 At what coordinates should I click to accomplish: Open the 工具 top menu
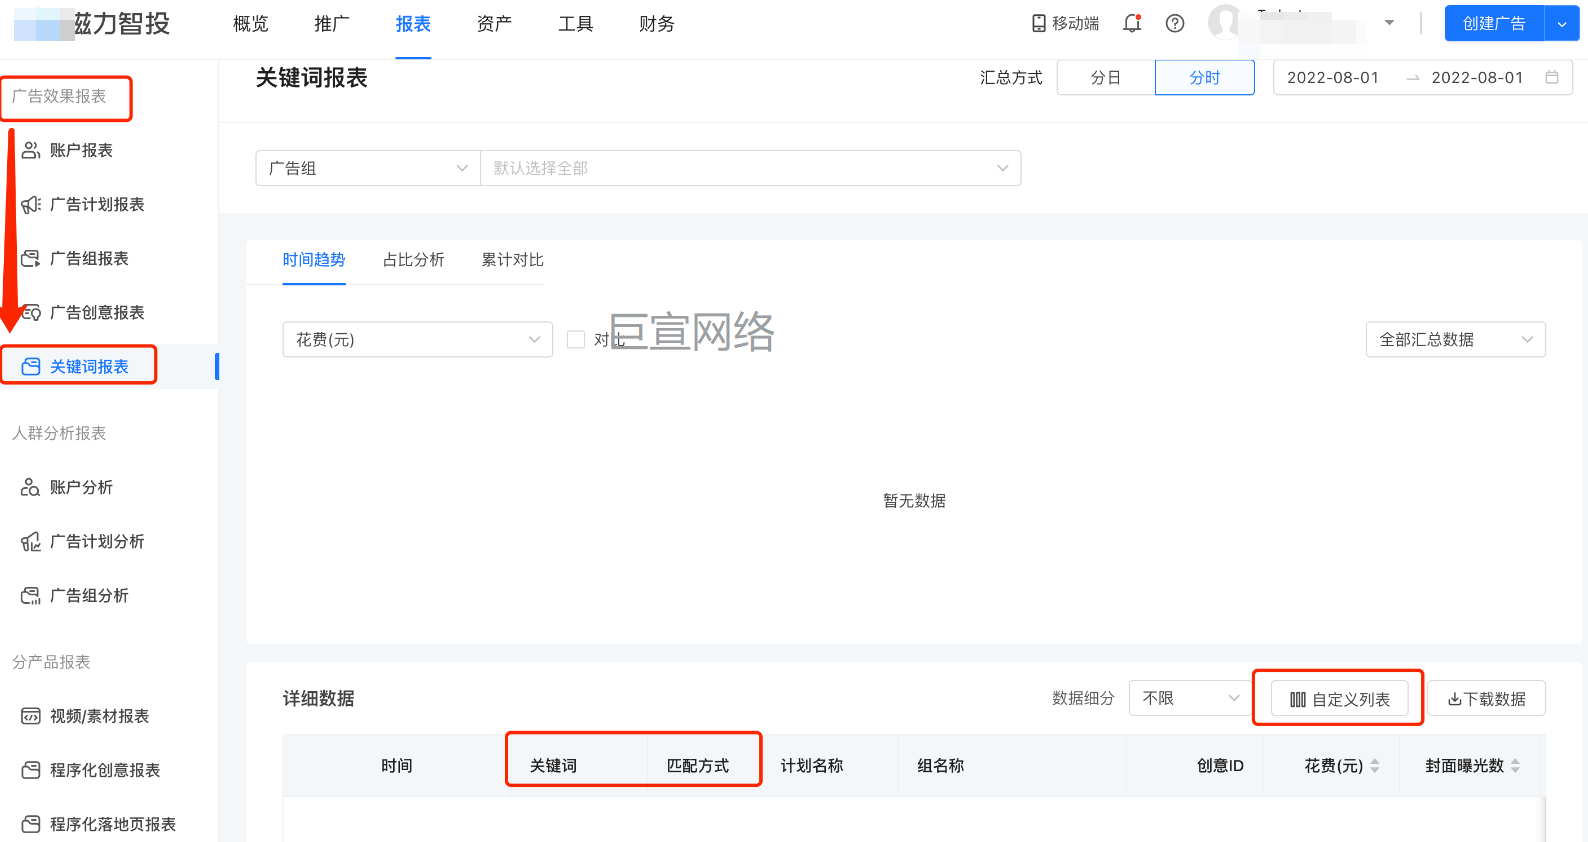[576, 24]
